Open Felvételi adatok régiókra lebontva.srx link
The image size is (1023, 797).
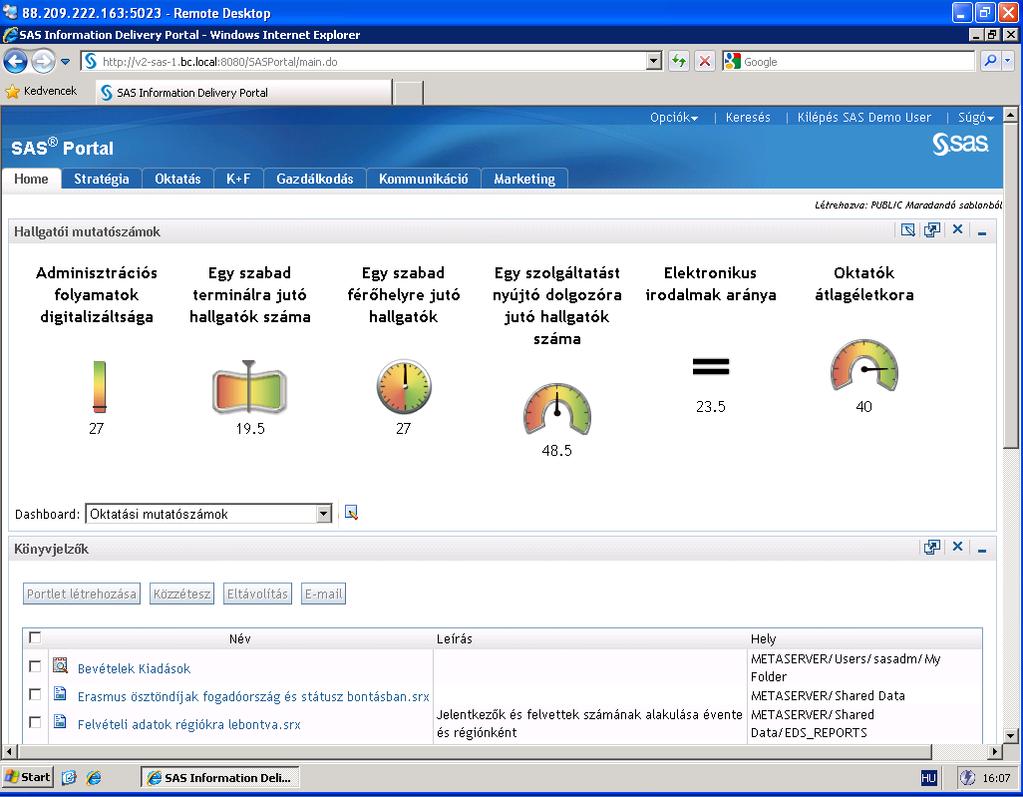189,725
